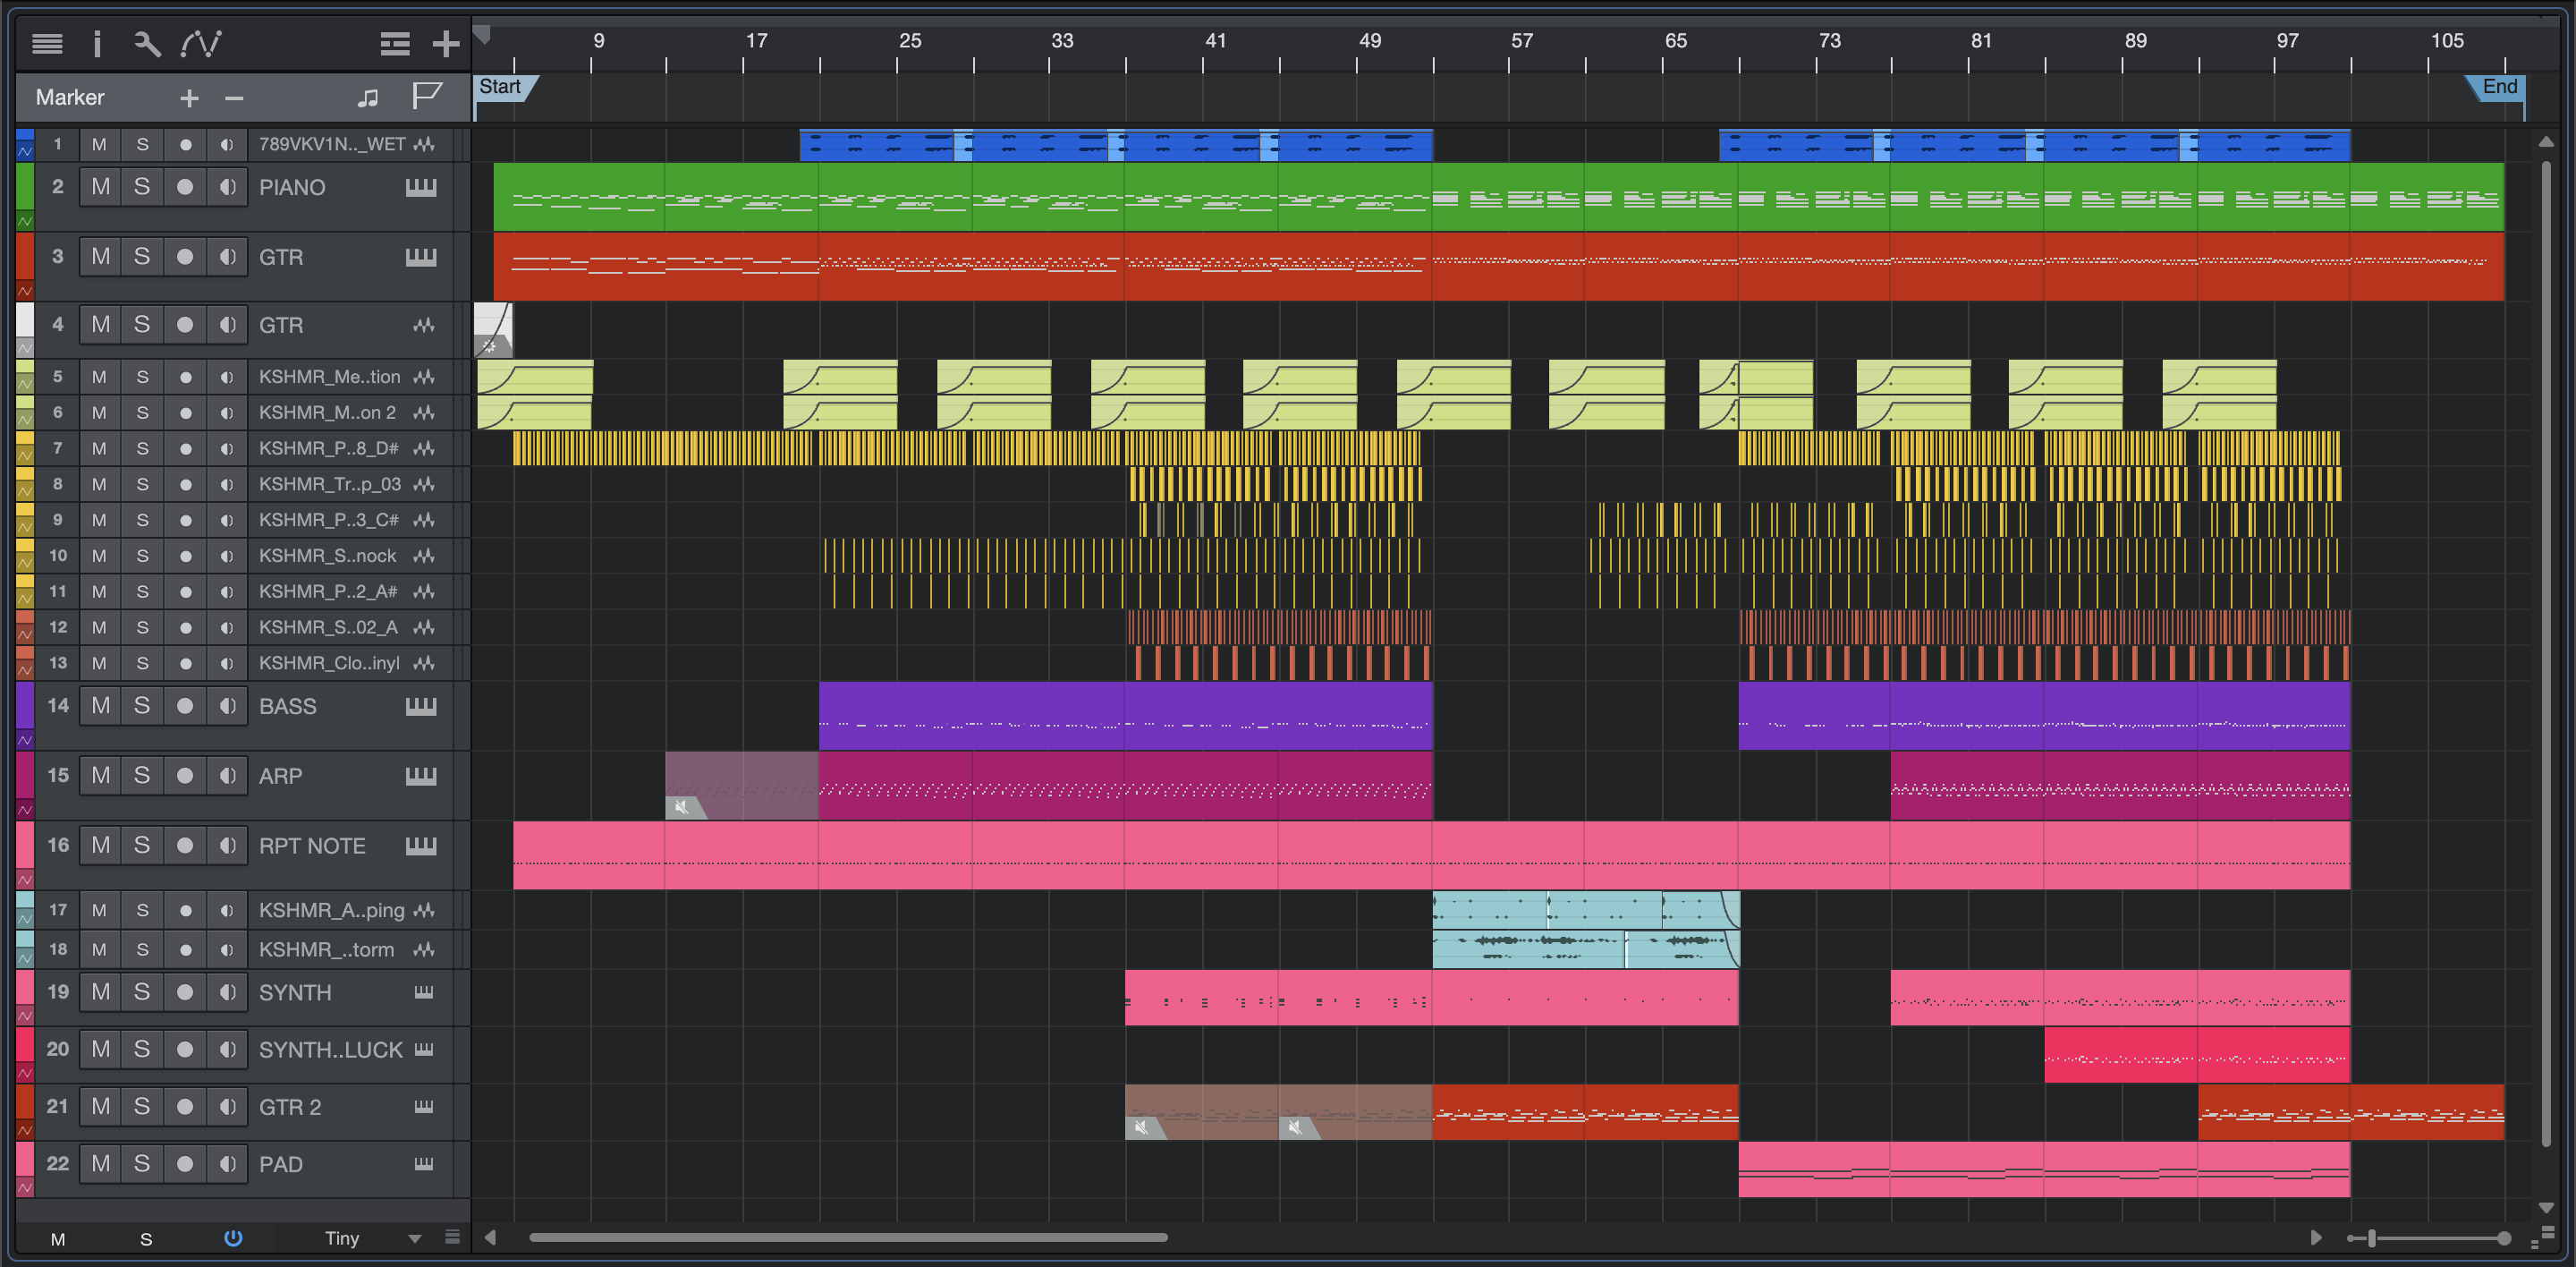The image size is (2576, 1267).
Task: Open track height Tiny dropdown arrow
Action: (x=415, y=1238)
